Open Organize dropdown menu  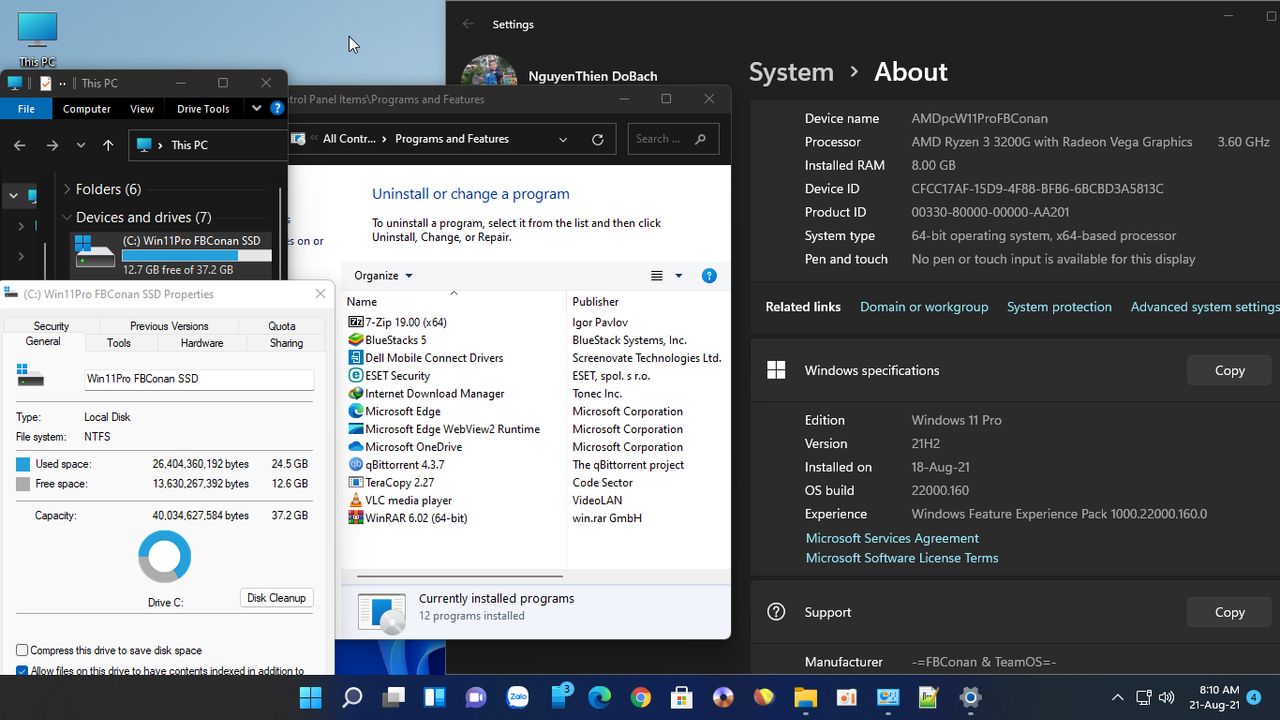click(x=383, y=276)
